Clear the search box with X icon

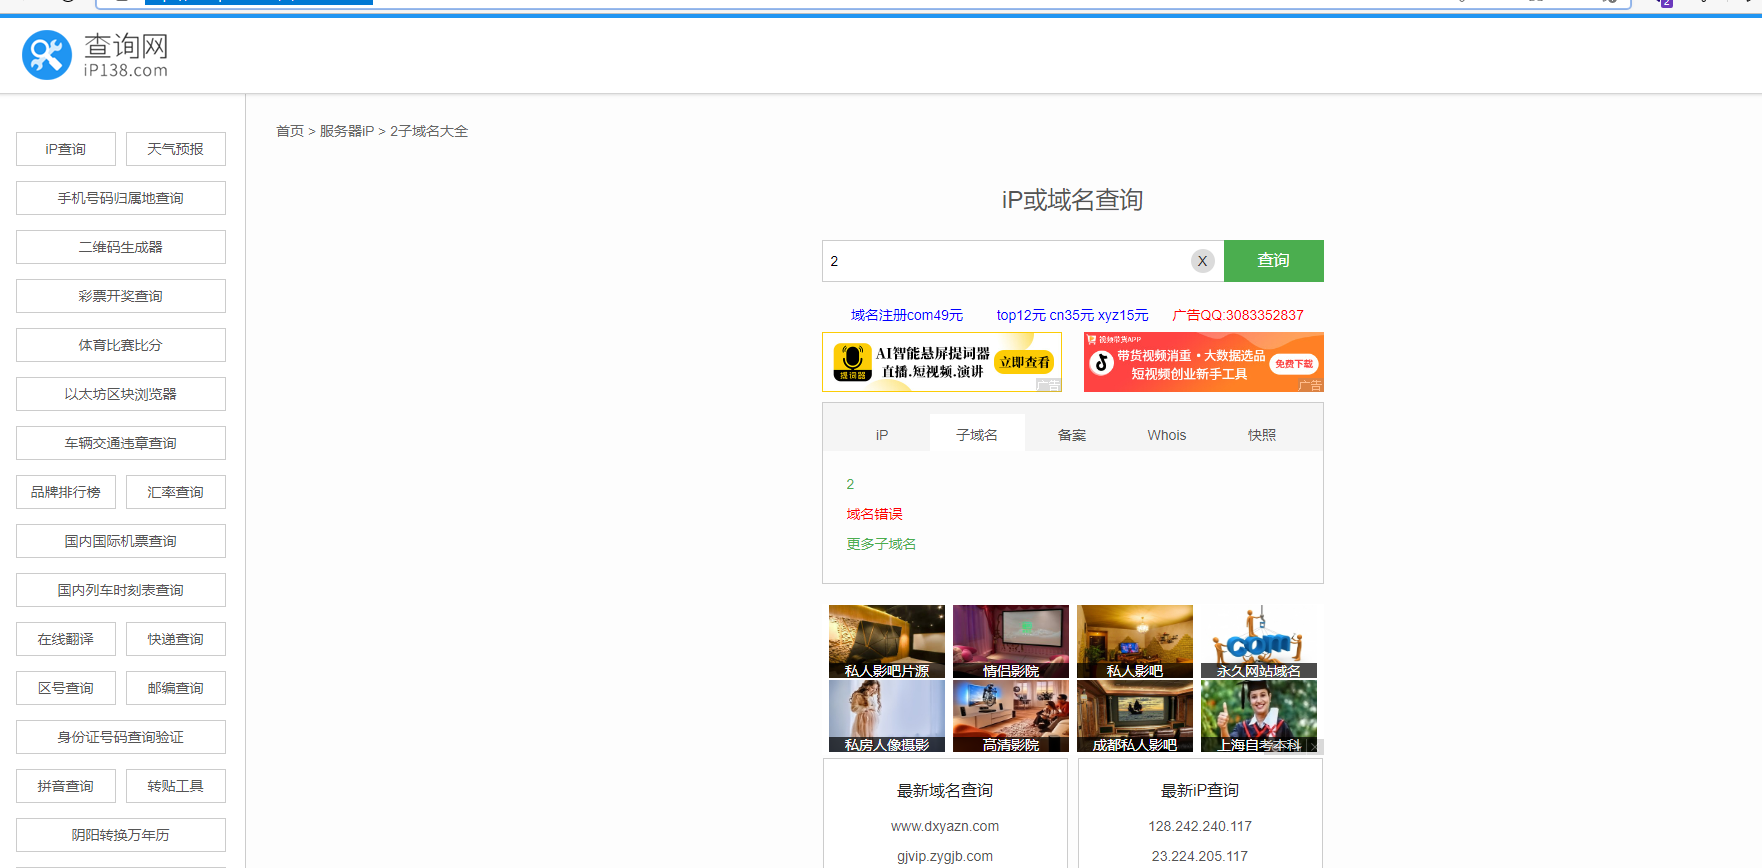(1202, 261)
